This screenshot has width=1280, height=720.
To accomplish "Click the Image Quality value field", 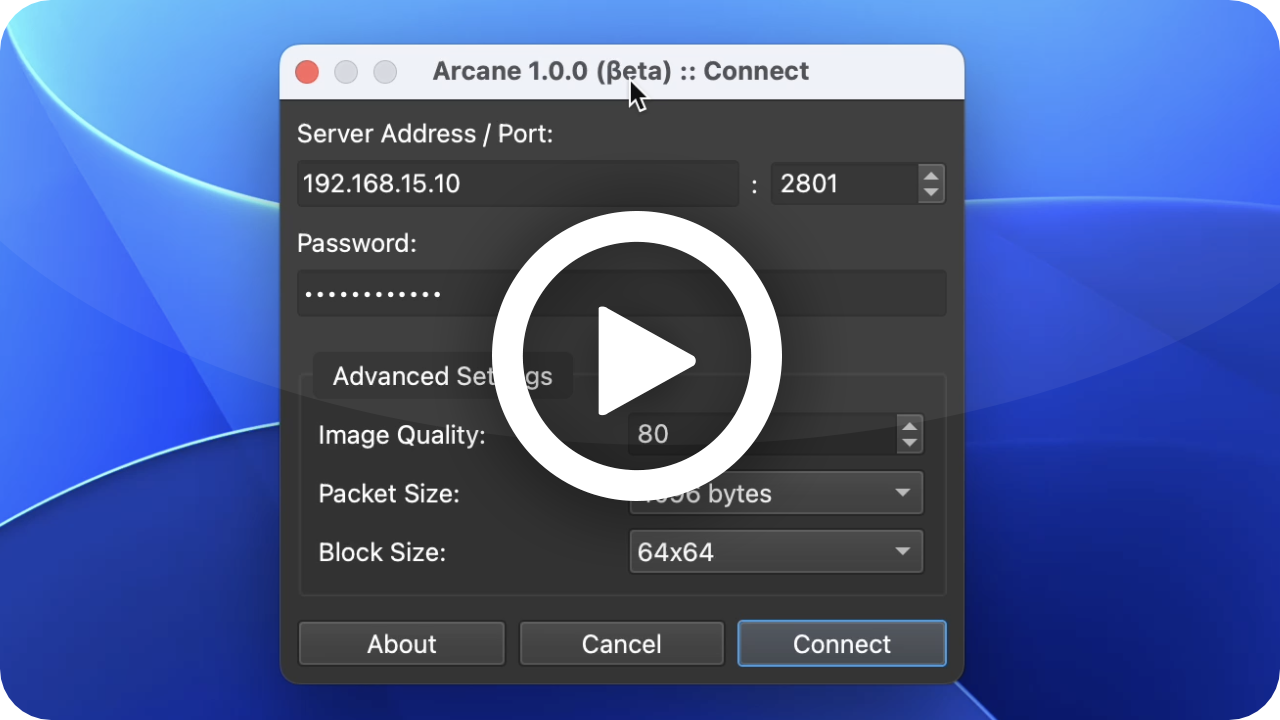I will (762, 433).
